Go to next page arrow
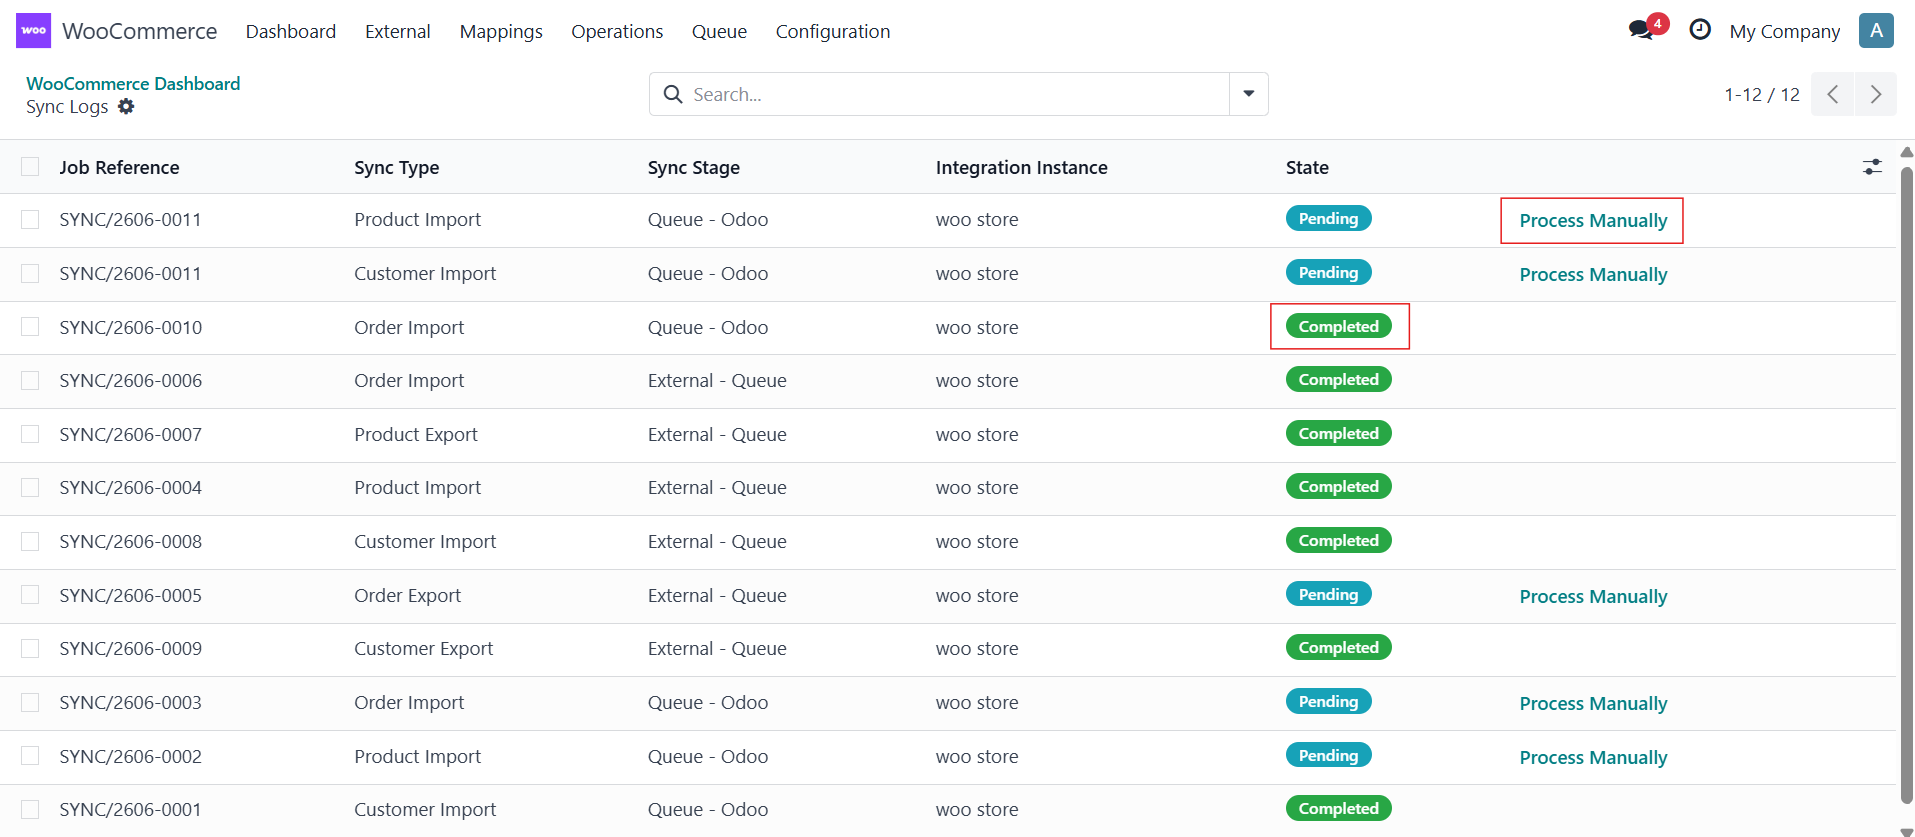Screen dimensions: 1915x837 (x=1876, y=94)
